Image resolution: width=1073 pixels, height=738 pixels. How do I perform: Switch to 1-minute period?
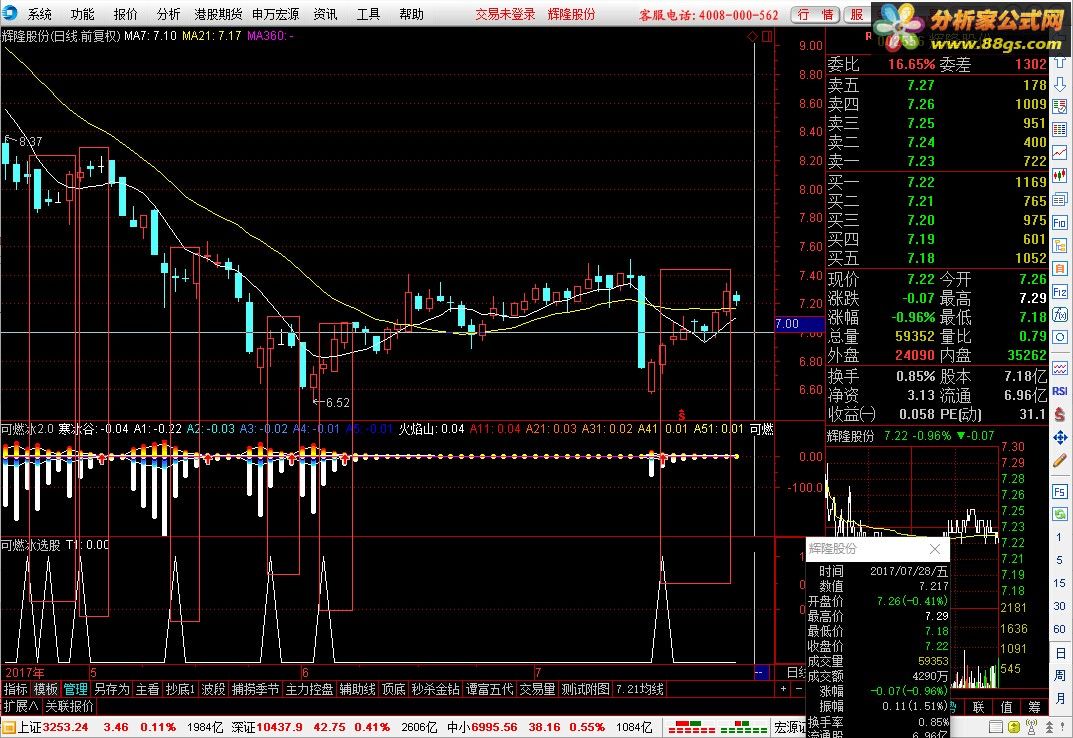pos(1060,537)
